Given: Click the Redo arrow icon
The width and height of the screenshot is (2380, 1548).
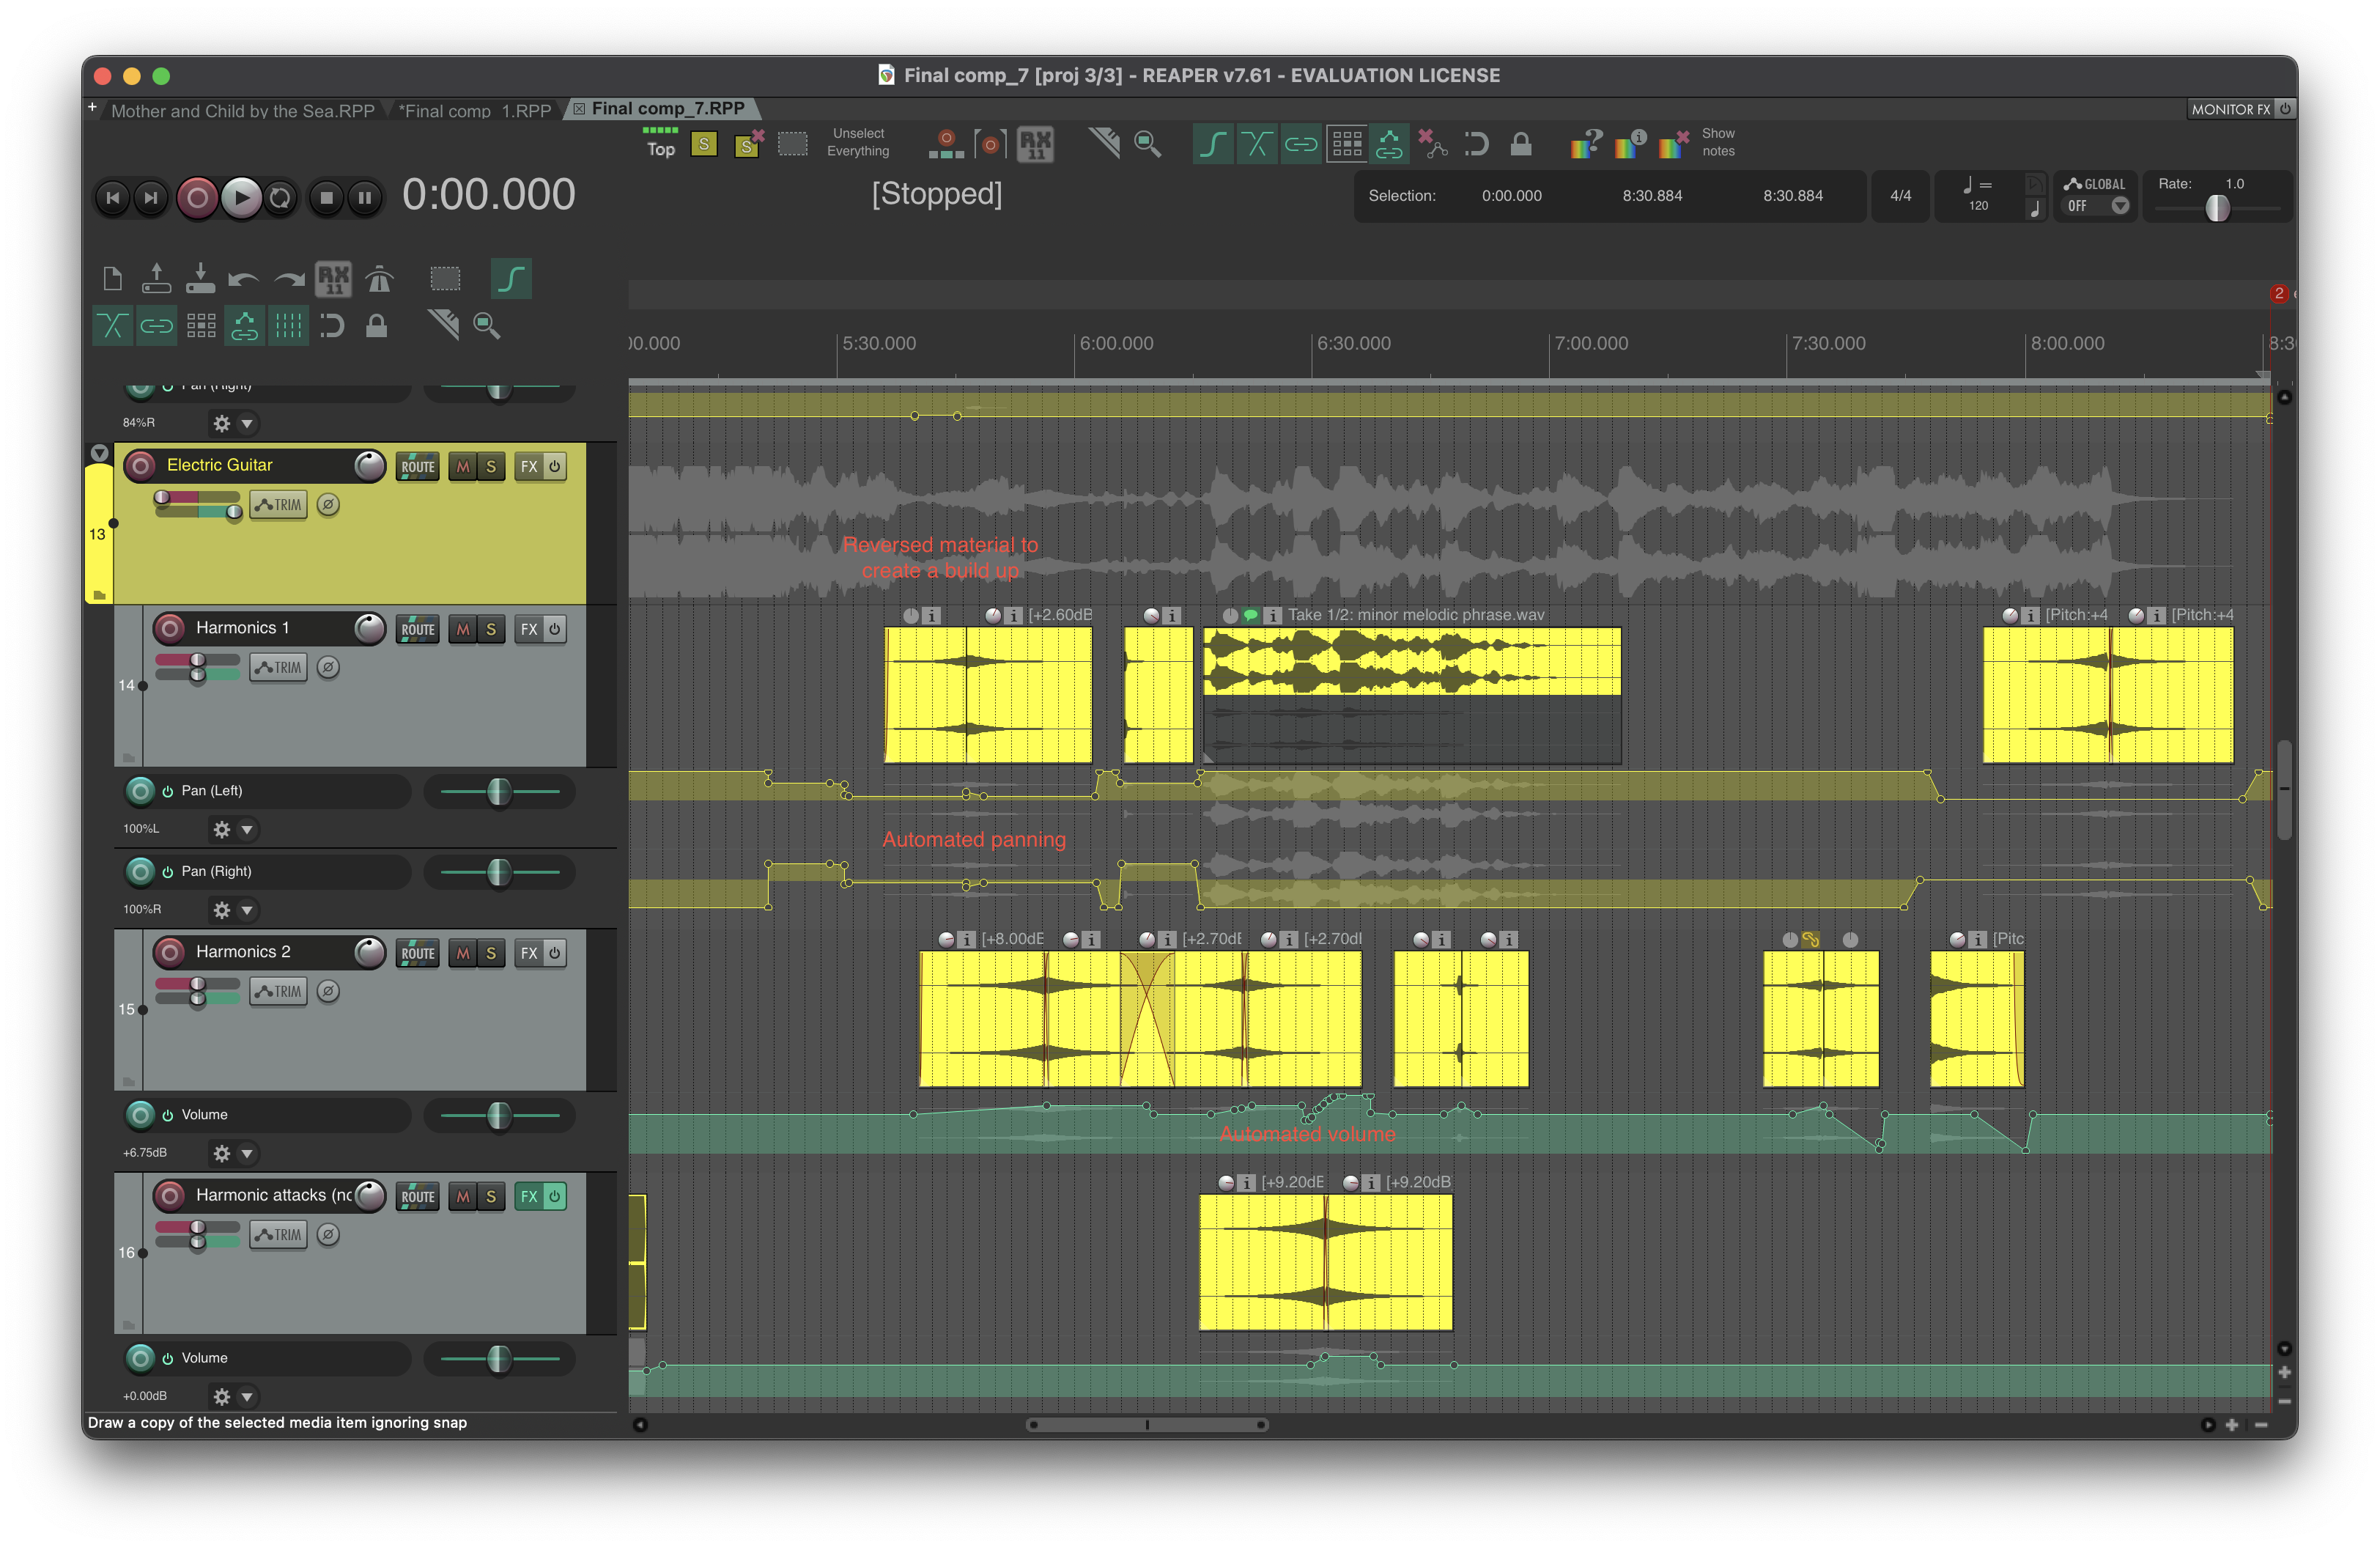Looking at the screenshot, I should coord(289,279).
